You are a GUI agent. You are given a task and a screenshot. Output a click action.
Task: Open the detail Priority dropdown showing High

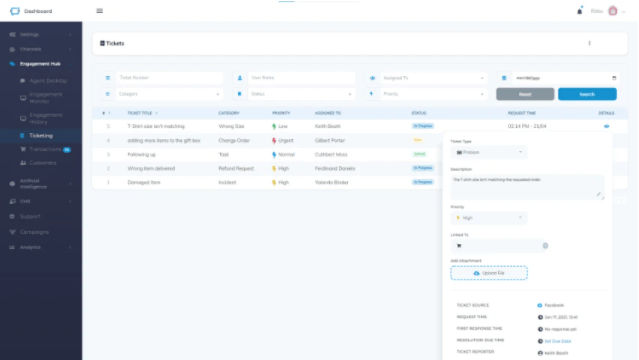click(489, 218)
